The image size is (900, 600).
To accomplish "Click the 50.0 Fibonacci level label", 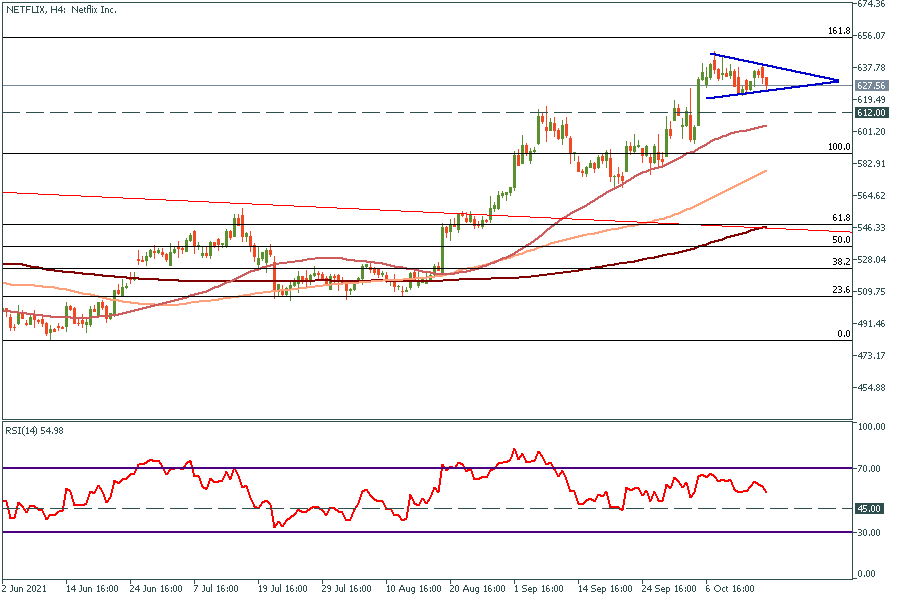I will (x=841, y=240).
